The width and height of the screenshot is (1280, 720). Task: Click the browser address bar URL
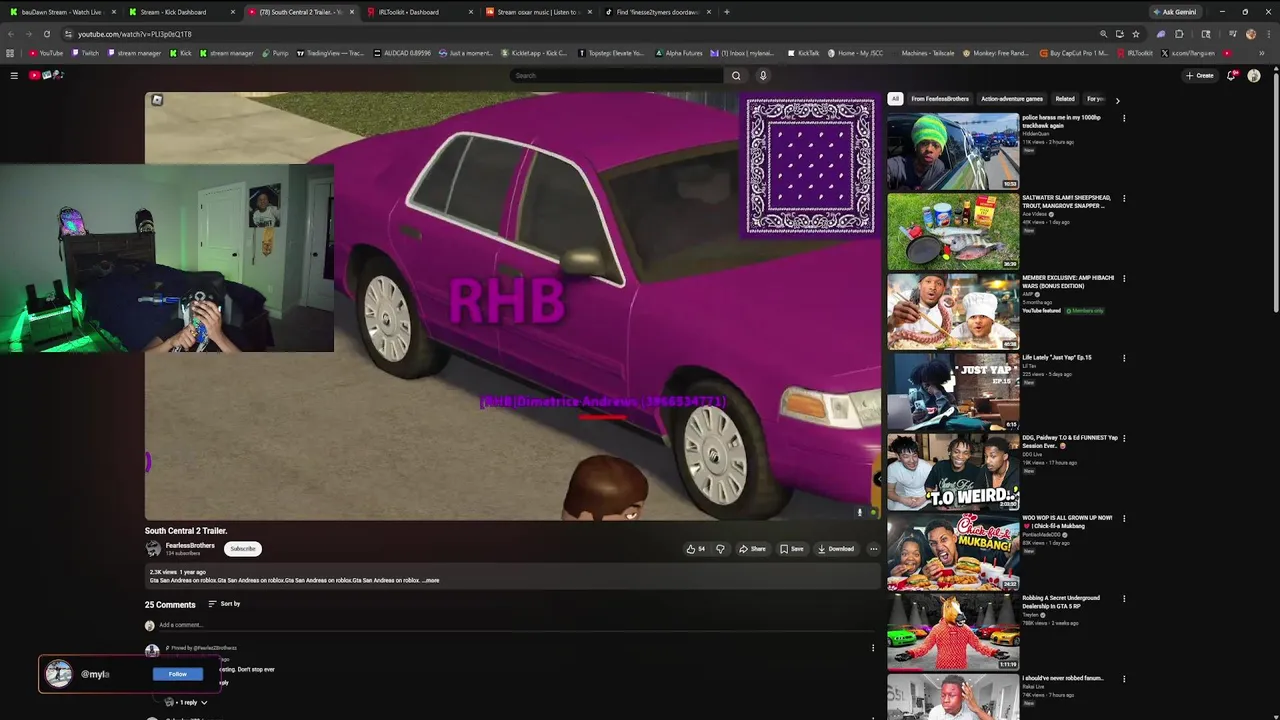[x=134, y=34]
